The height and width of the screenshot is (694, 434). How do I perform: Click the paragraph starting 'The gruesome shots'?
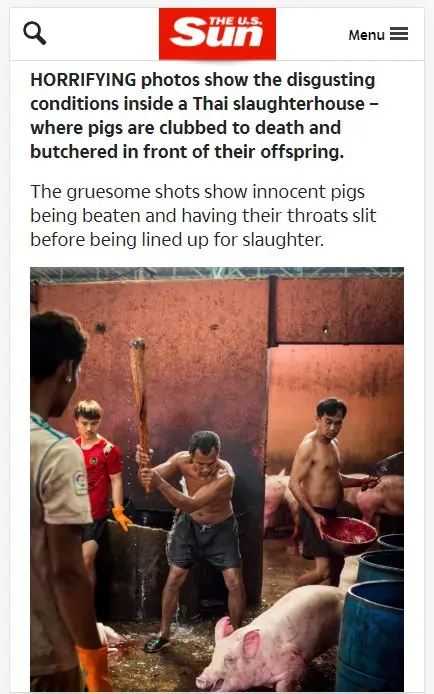tap(204, 216)
